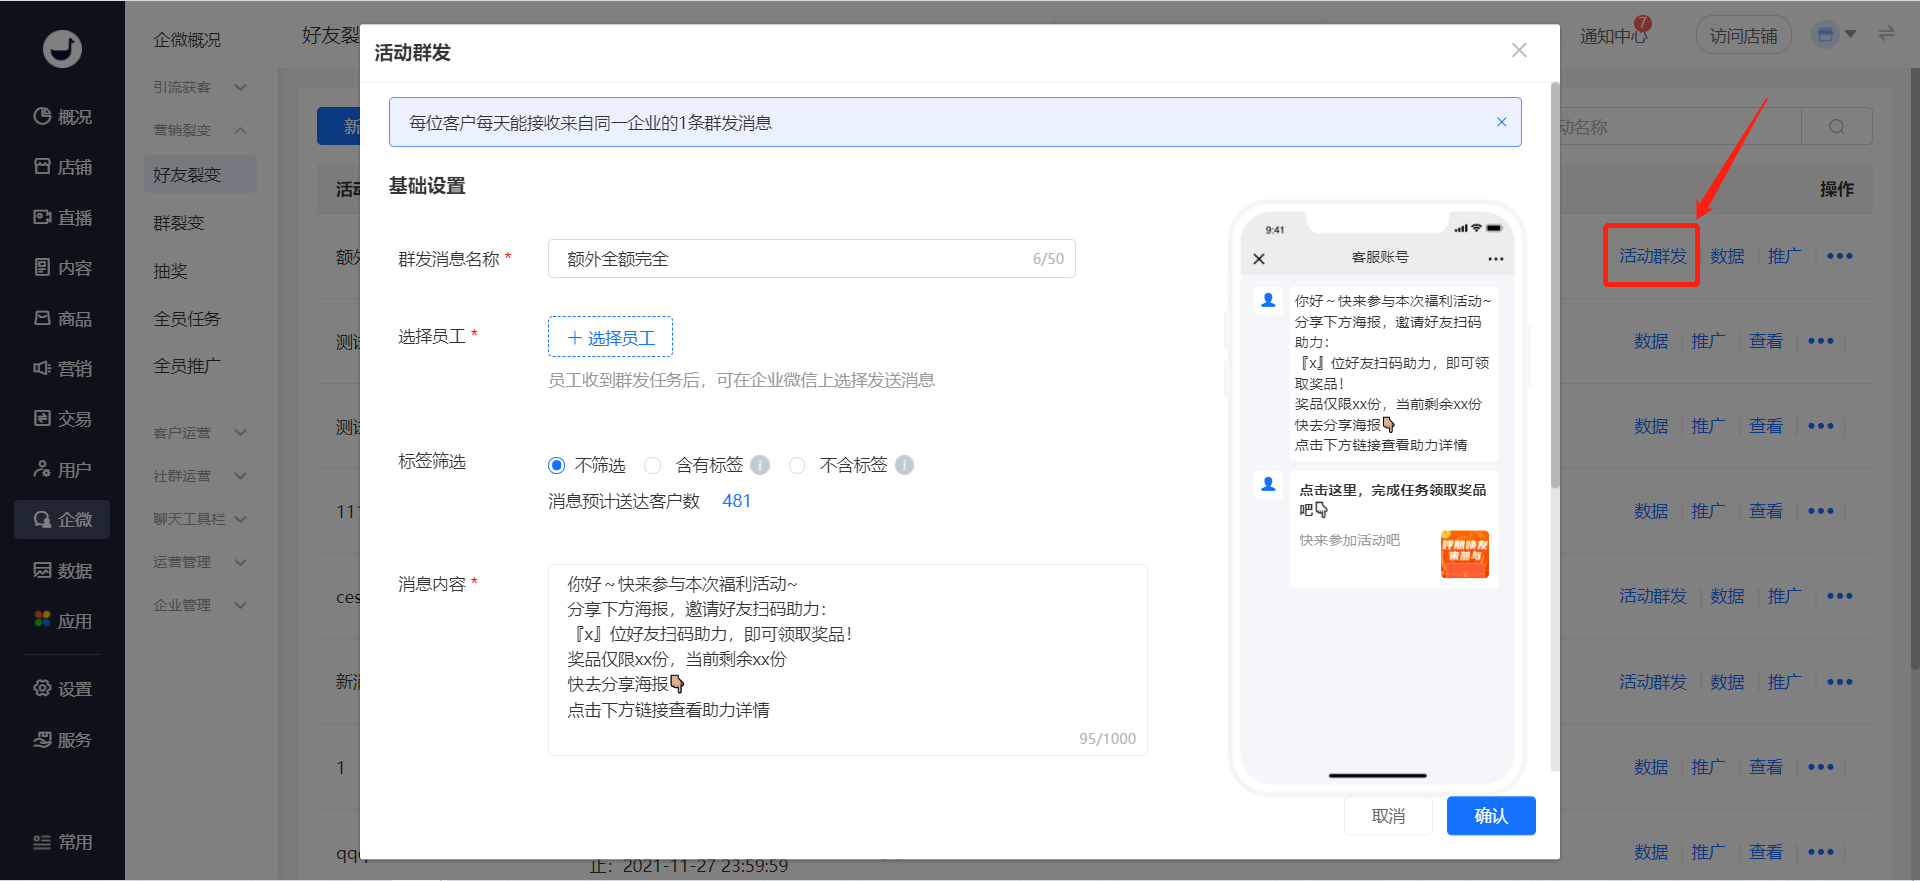Open 应用 apps section
This screenshot has height=881, width=1920.
pyautogui.click(x=62, y=620)
